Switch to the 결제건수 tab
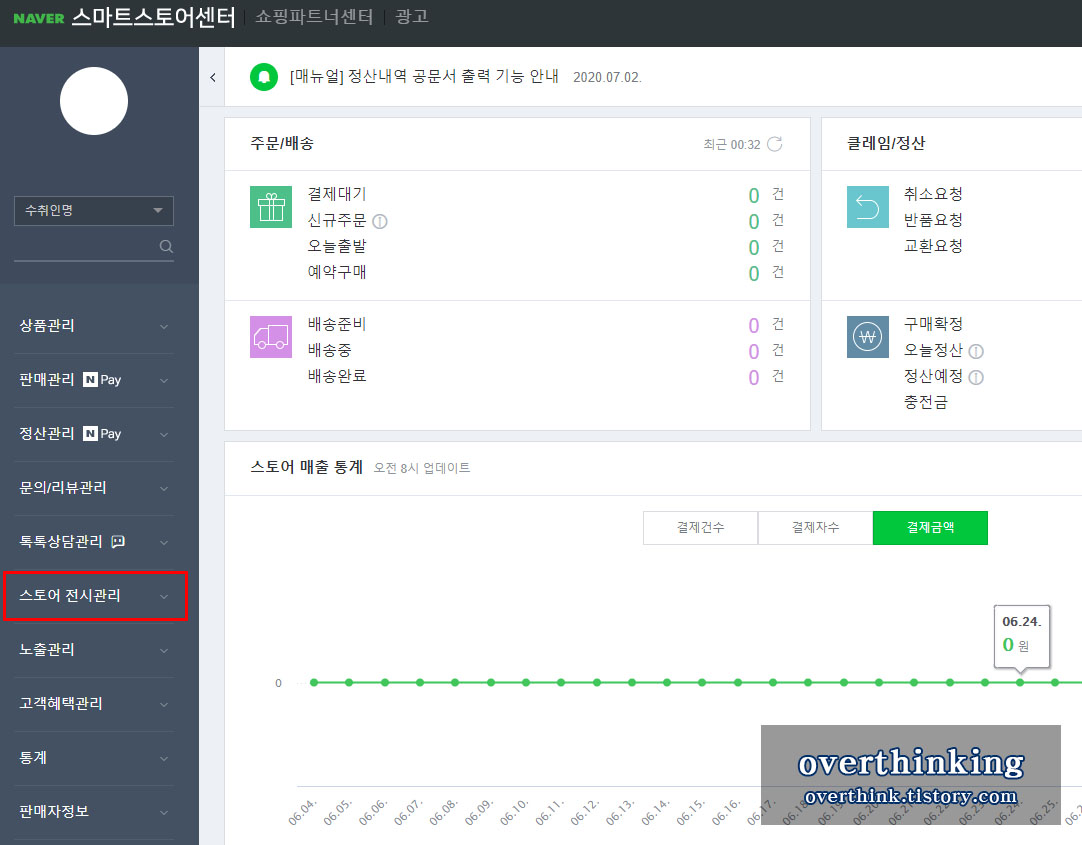 click(700, 528)
